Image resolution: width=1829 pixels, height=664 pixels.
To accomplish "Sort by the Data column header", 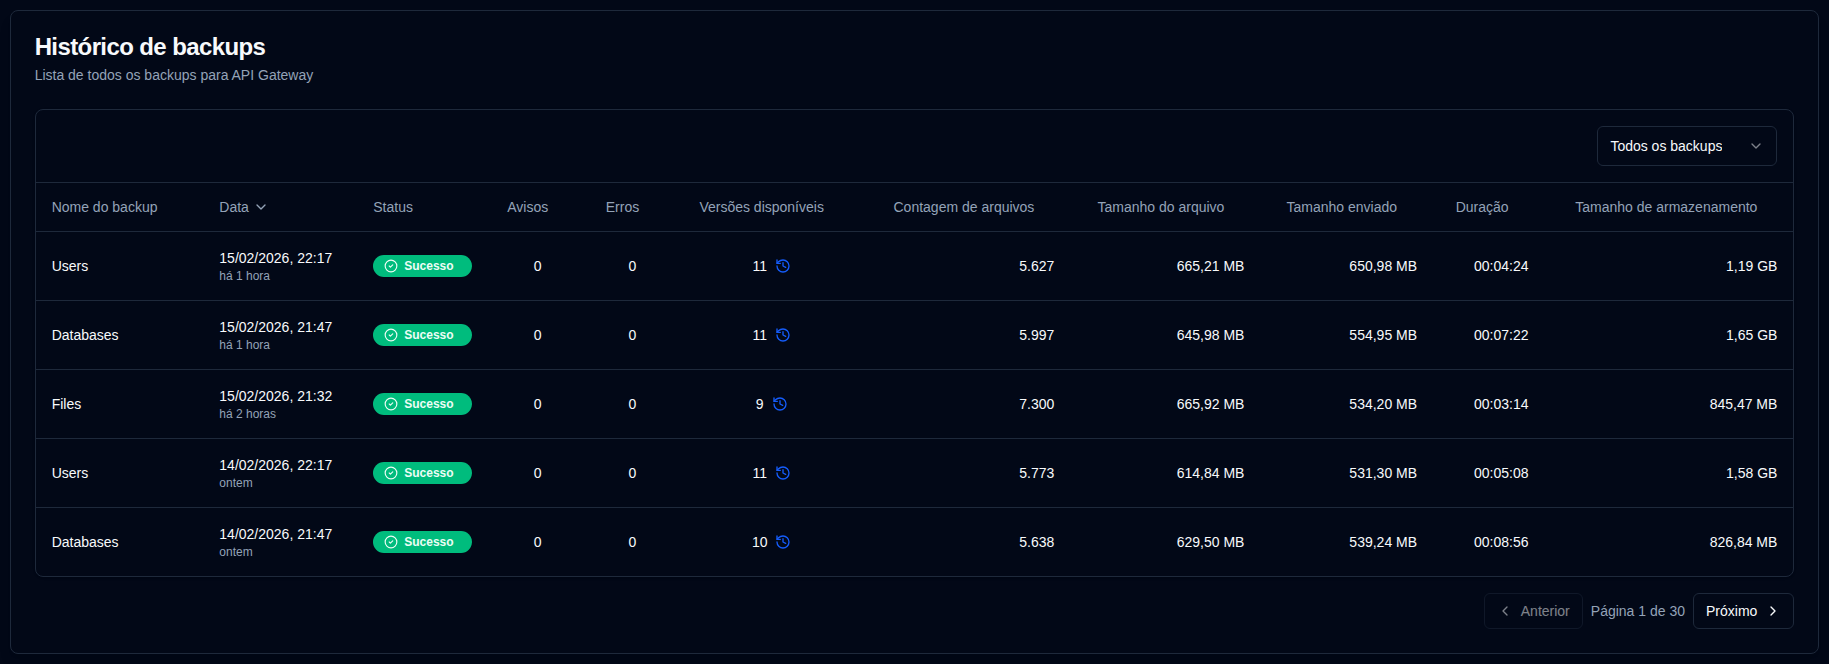I will [x=234, y=207].
